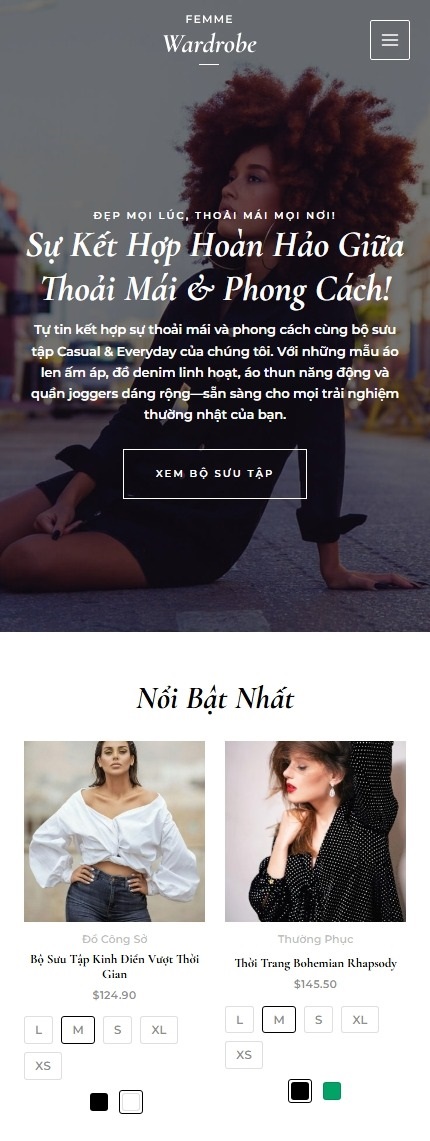Pick black color swatch for first product

(x=99, y=1102)
